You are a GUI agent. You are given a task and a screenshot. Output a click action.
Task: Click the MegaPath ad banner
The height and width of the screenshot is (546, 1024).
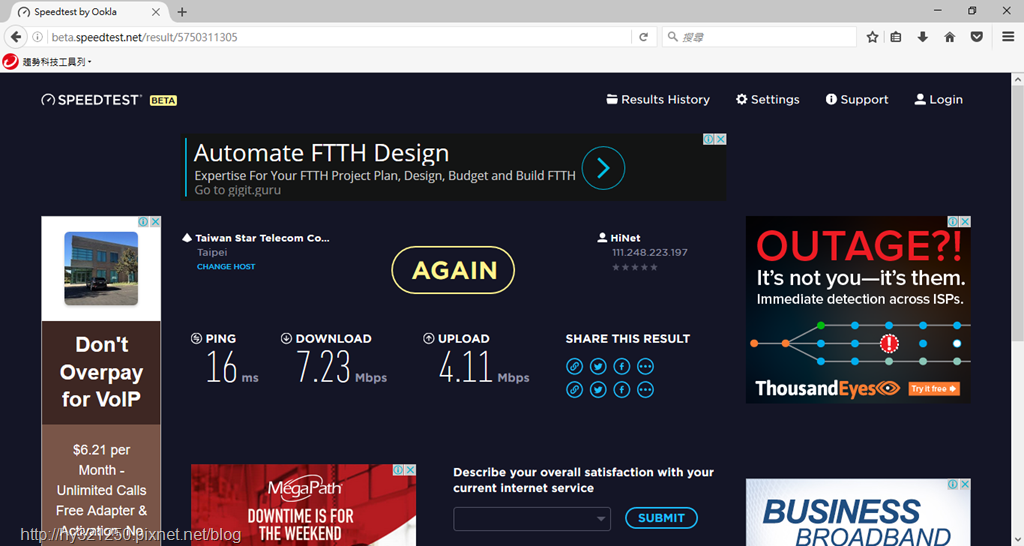303,505
